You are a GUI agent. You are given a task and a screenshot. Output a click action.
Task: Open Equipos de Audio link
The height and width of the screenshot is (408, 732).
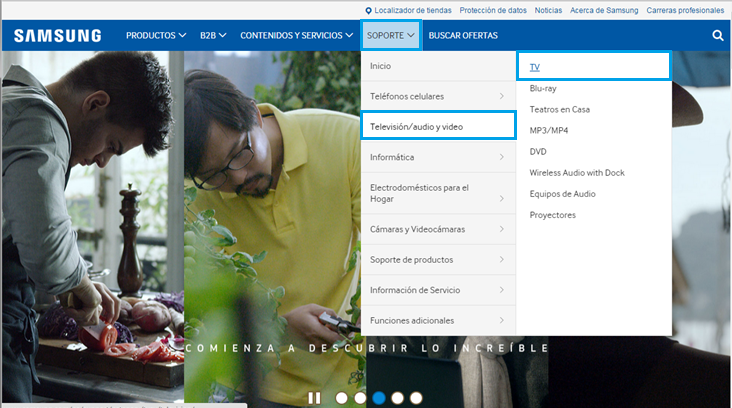[x=563, y=194]
